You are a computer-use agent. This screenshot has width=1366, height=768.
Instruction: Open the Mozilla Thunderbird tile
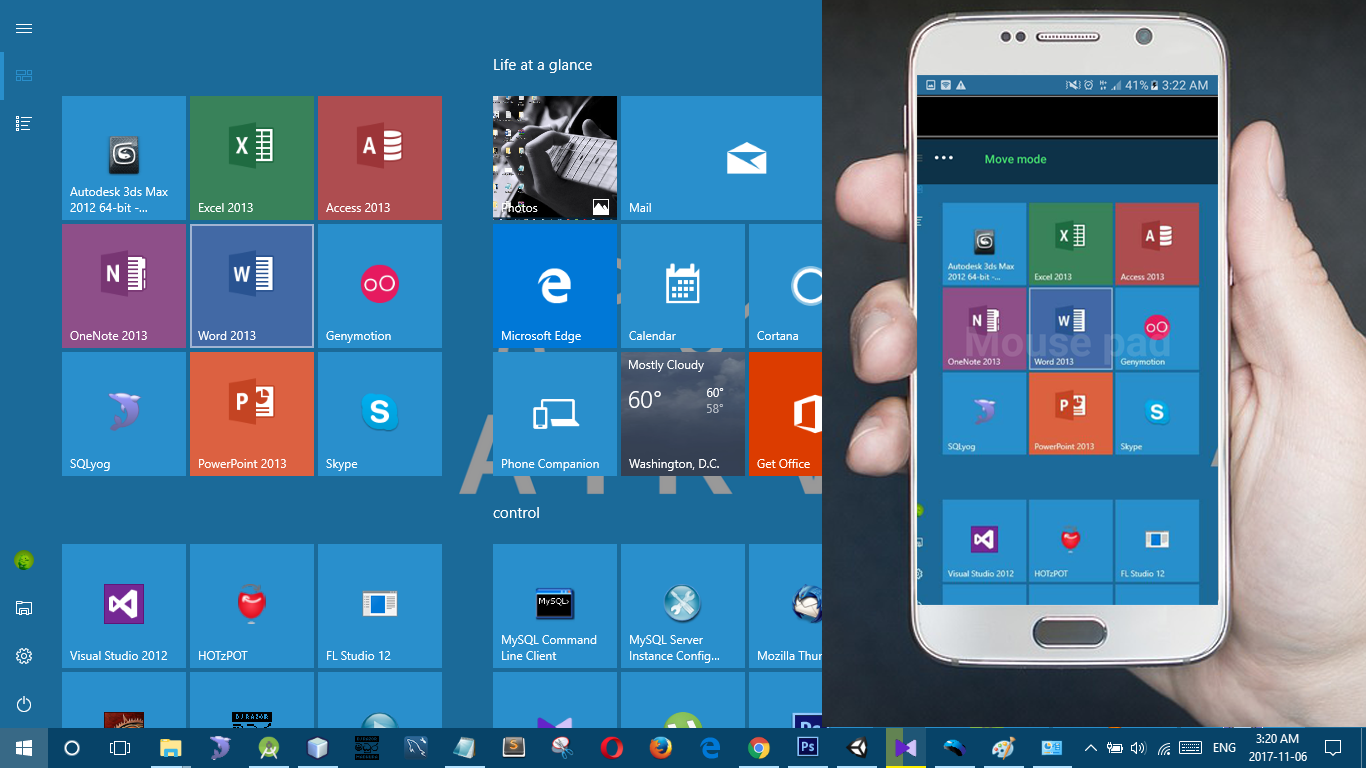[x=785, y=606]
